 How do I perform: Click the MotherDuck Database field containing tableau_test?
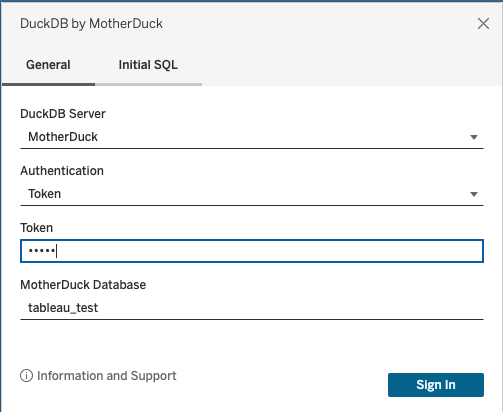coord(252,308)
